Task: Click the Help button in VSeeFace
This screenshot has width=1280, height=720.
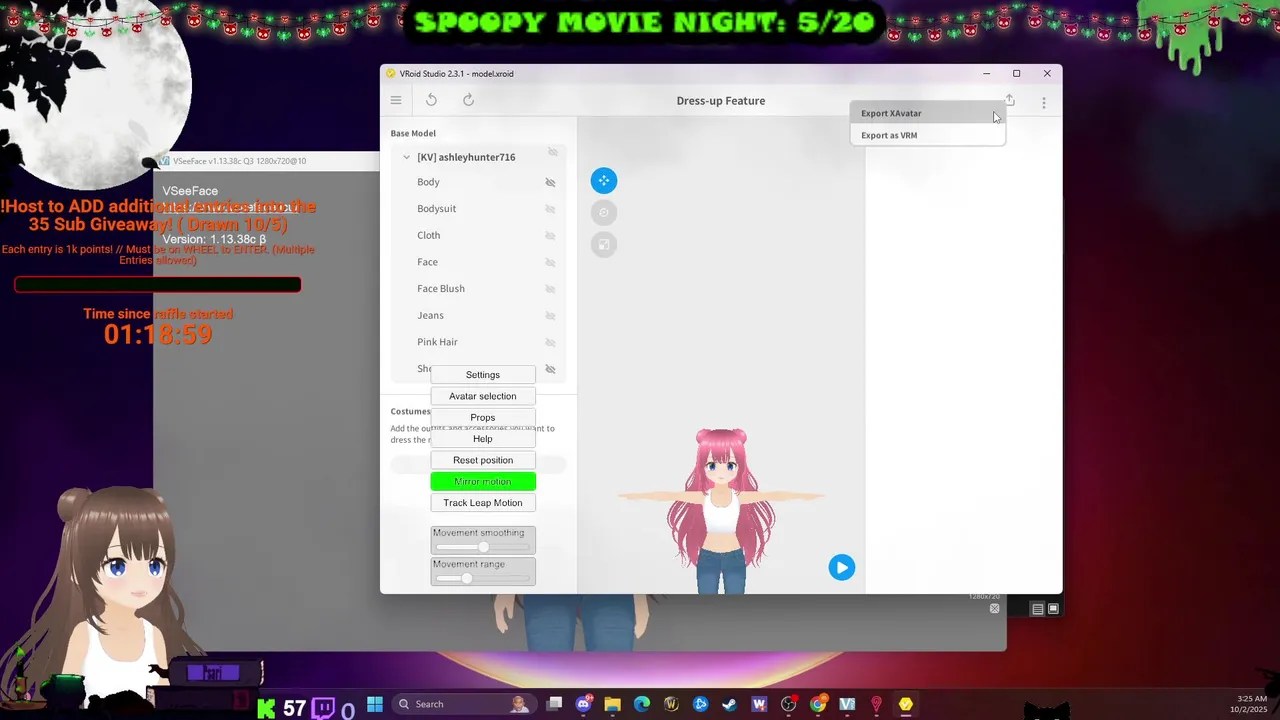Action: 483,439
